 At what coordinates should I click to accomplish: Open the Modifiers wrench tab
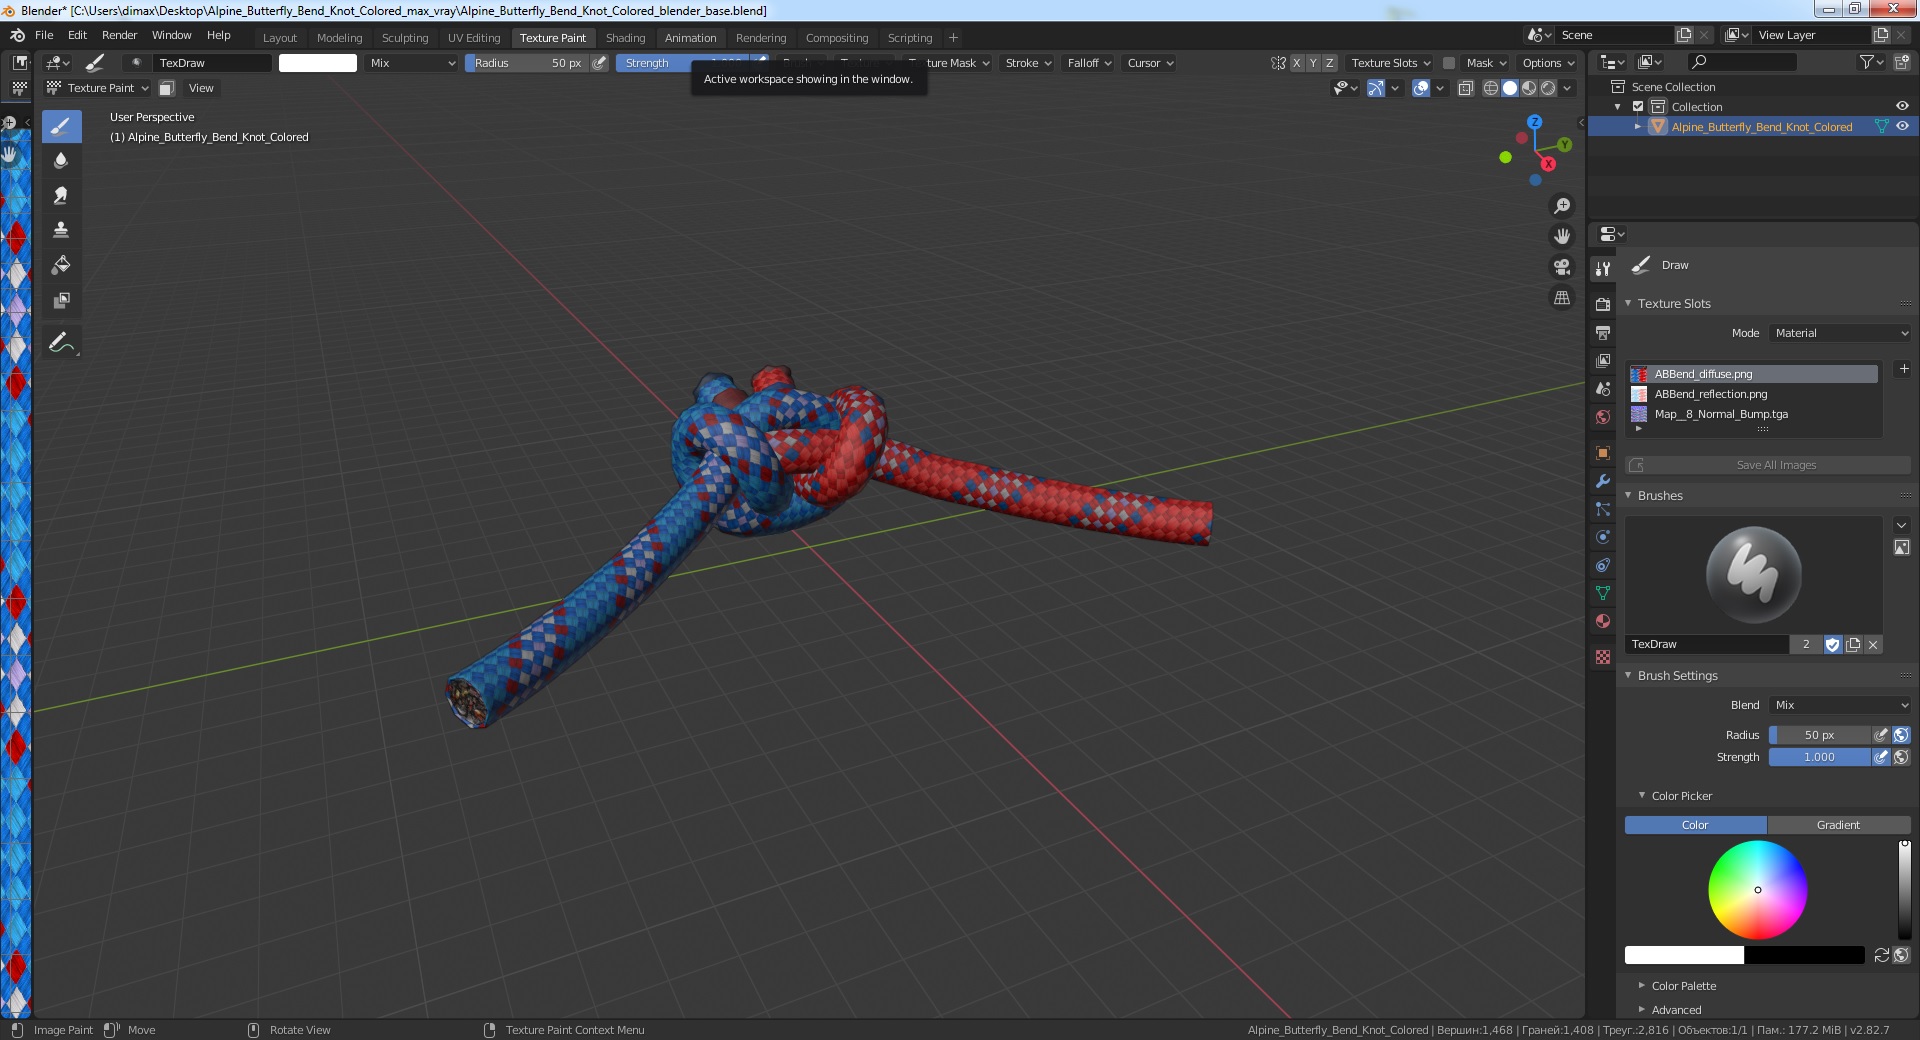1603,481
